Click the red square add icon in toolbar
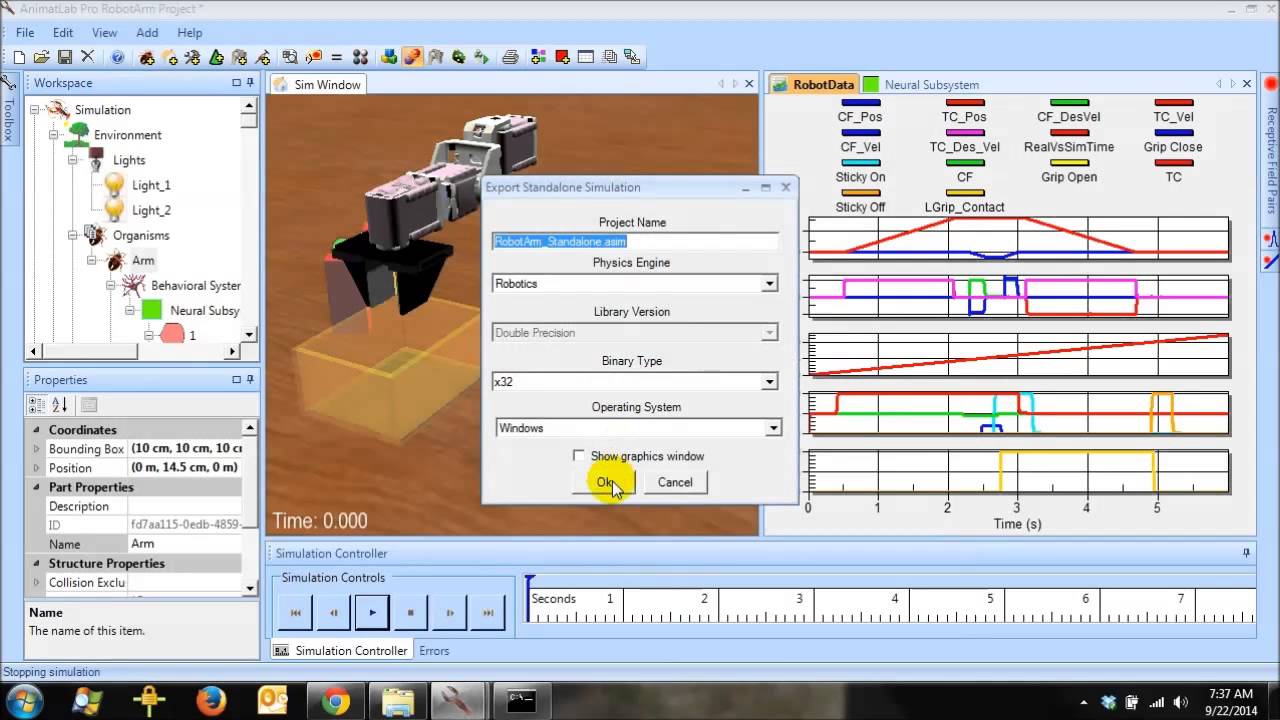The height and width of the screenshot is (720, 1280). point(563,58)
